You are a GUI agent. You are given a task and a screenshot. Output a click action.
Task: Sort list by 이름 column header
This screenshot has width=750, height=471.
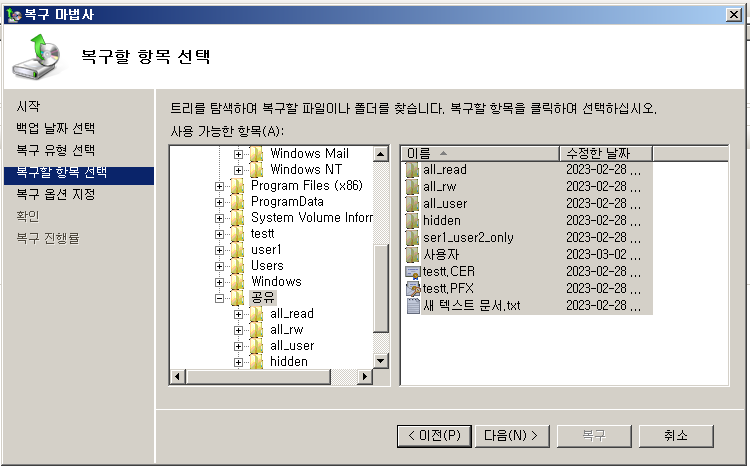tap(480, 153)
